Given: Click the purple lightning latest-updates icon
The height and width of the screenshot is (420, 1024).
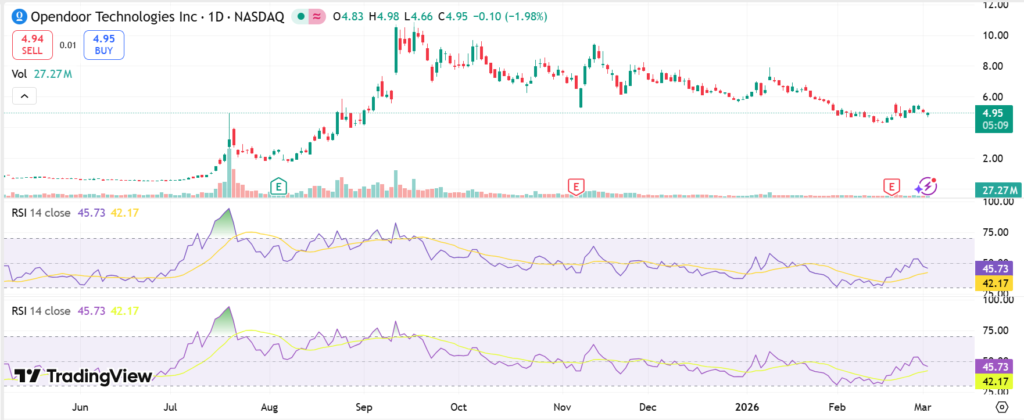Looking at the screenshot, I should [x=925, y=187].
